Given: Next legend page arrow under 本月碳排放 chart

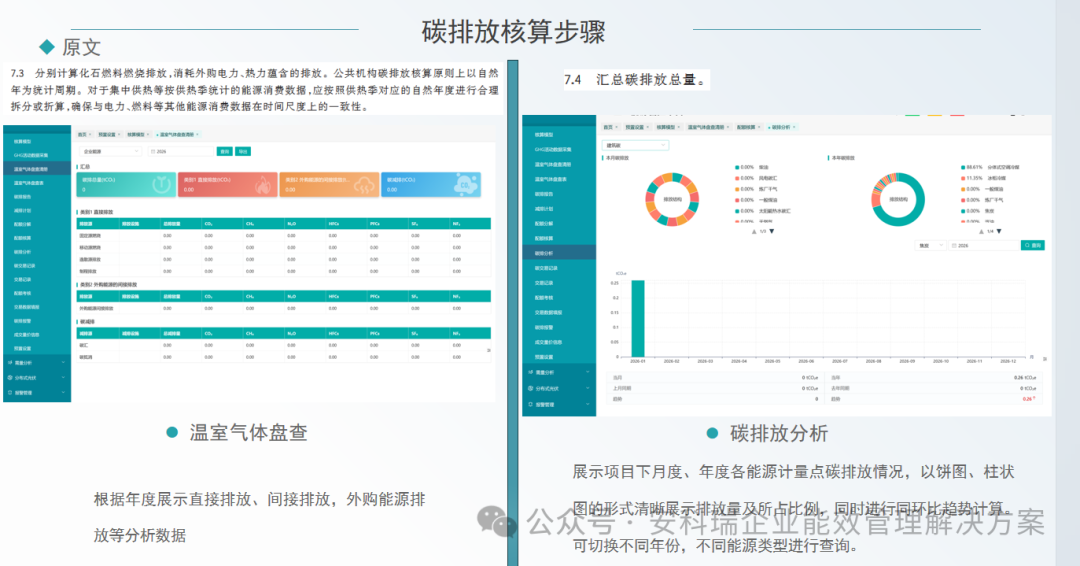Looking at the screenshot, I should 771,231.
